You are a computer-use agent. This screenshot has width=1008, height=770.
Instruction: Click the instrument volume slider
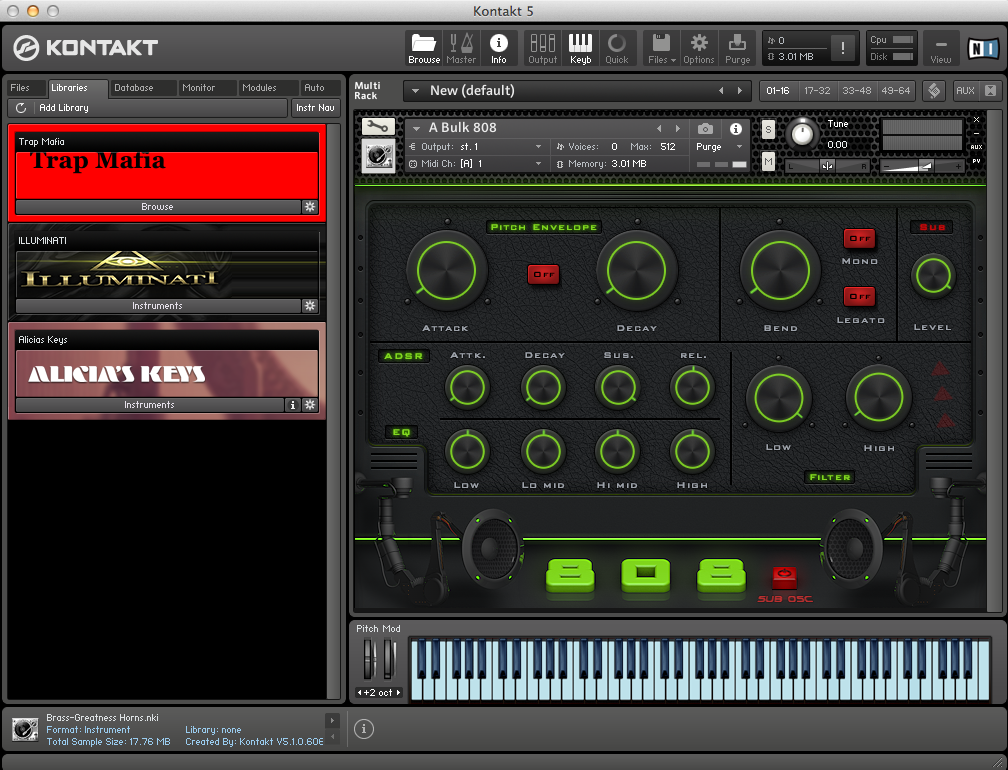click(x=921, y=166)
